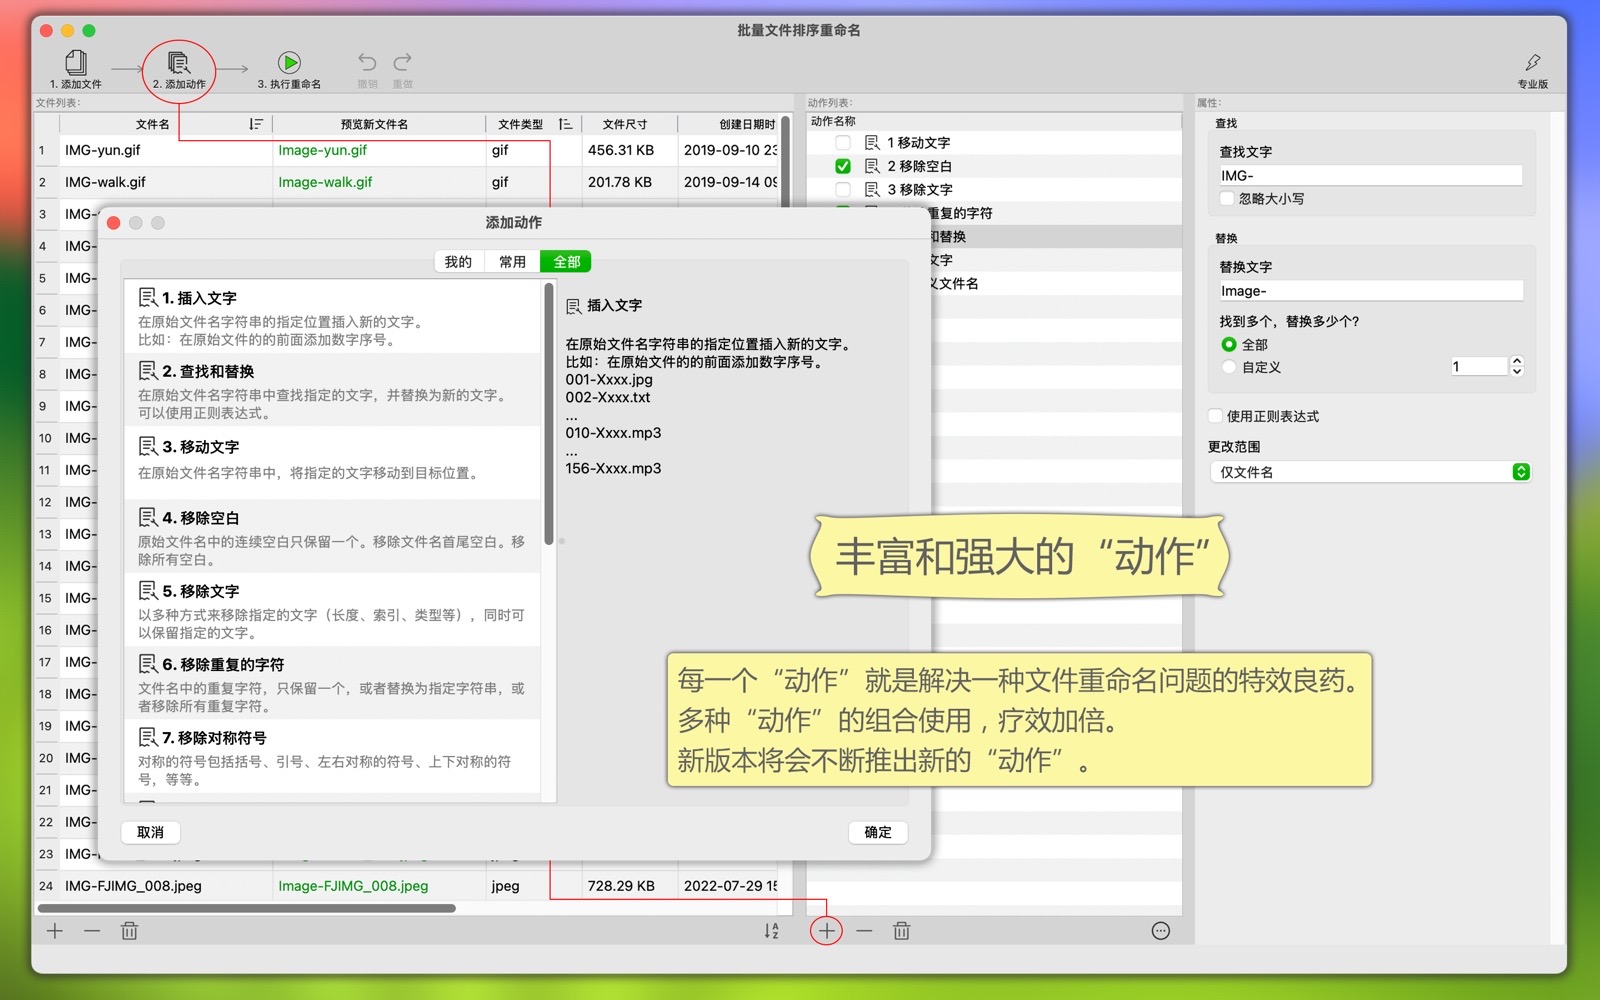Screen dimensions: 1600x1000
Task: Click the replace count stepper arrows
Action: coord(1517,366)
